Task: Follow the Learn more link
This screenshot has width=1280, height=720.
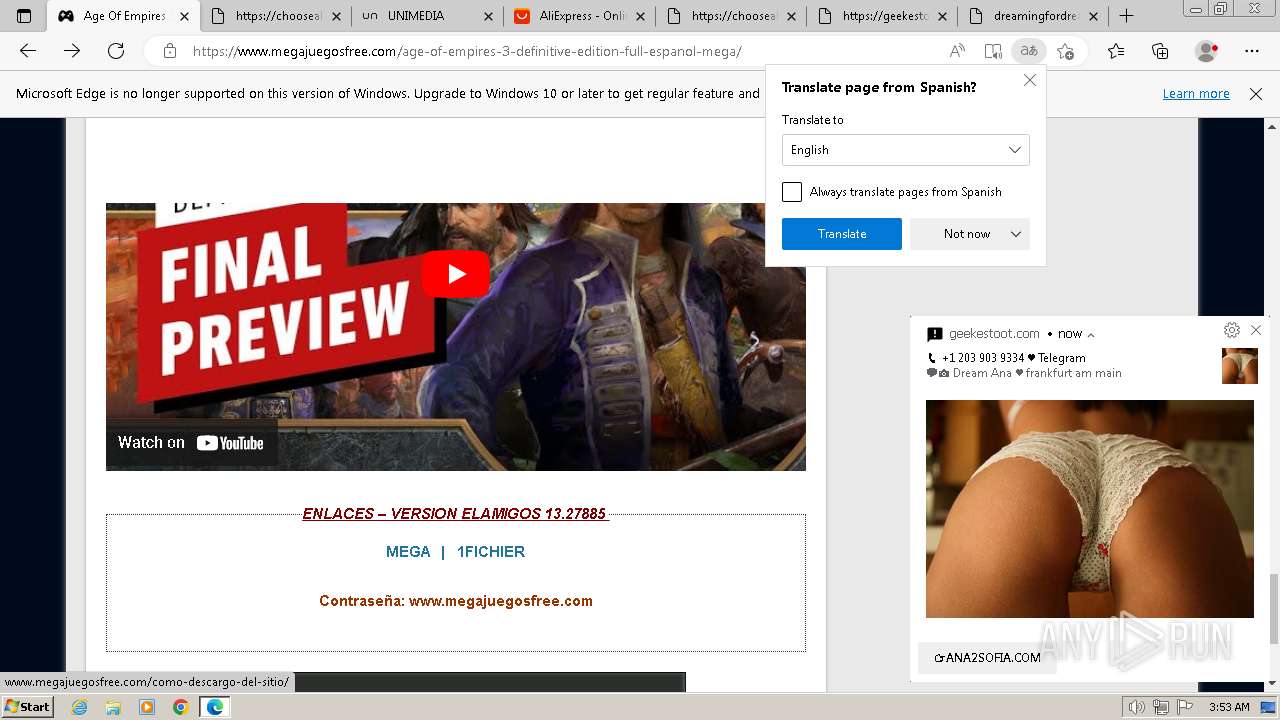Action: tap(1196, 94)
